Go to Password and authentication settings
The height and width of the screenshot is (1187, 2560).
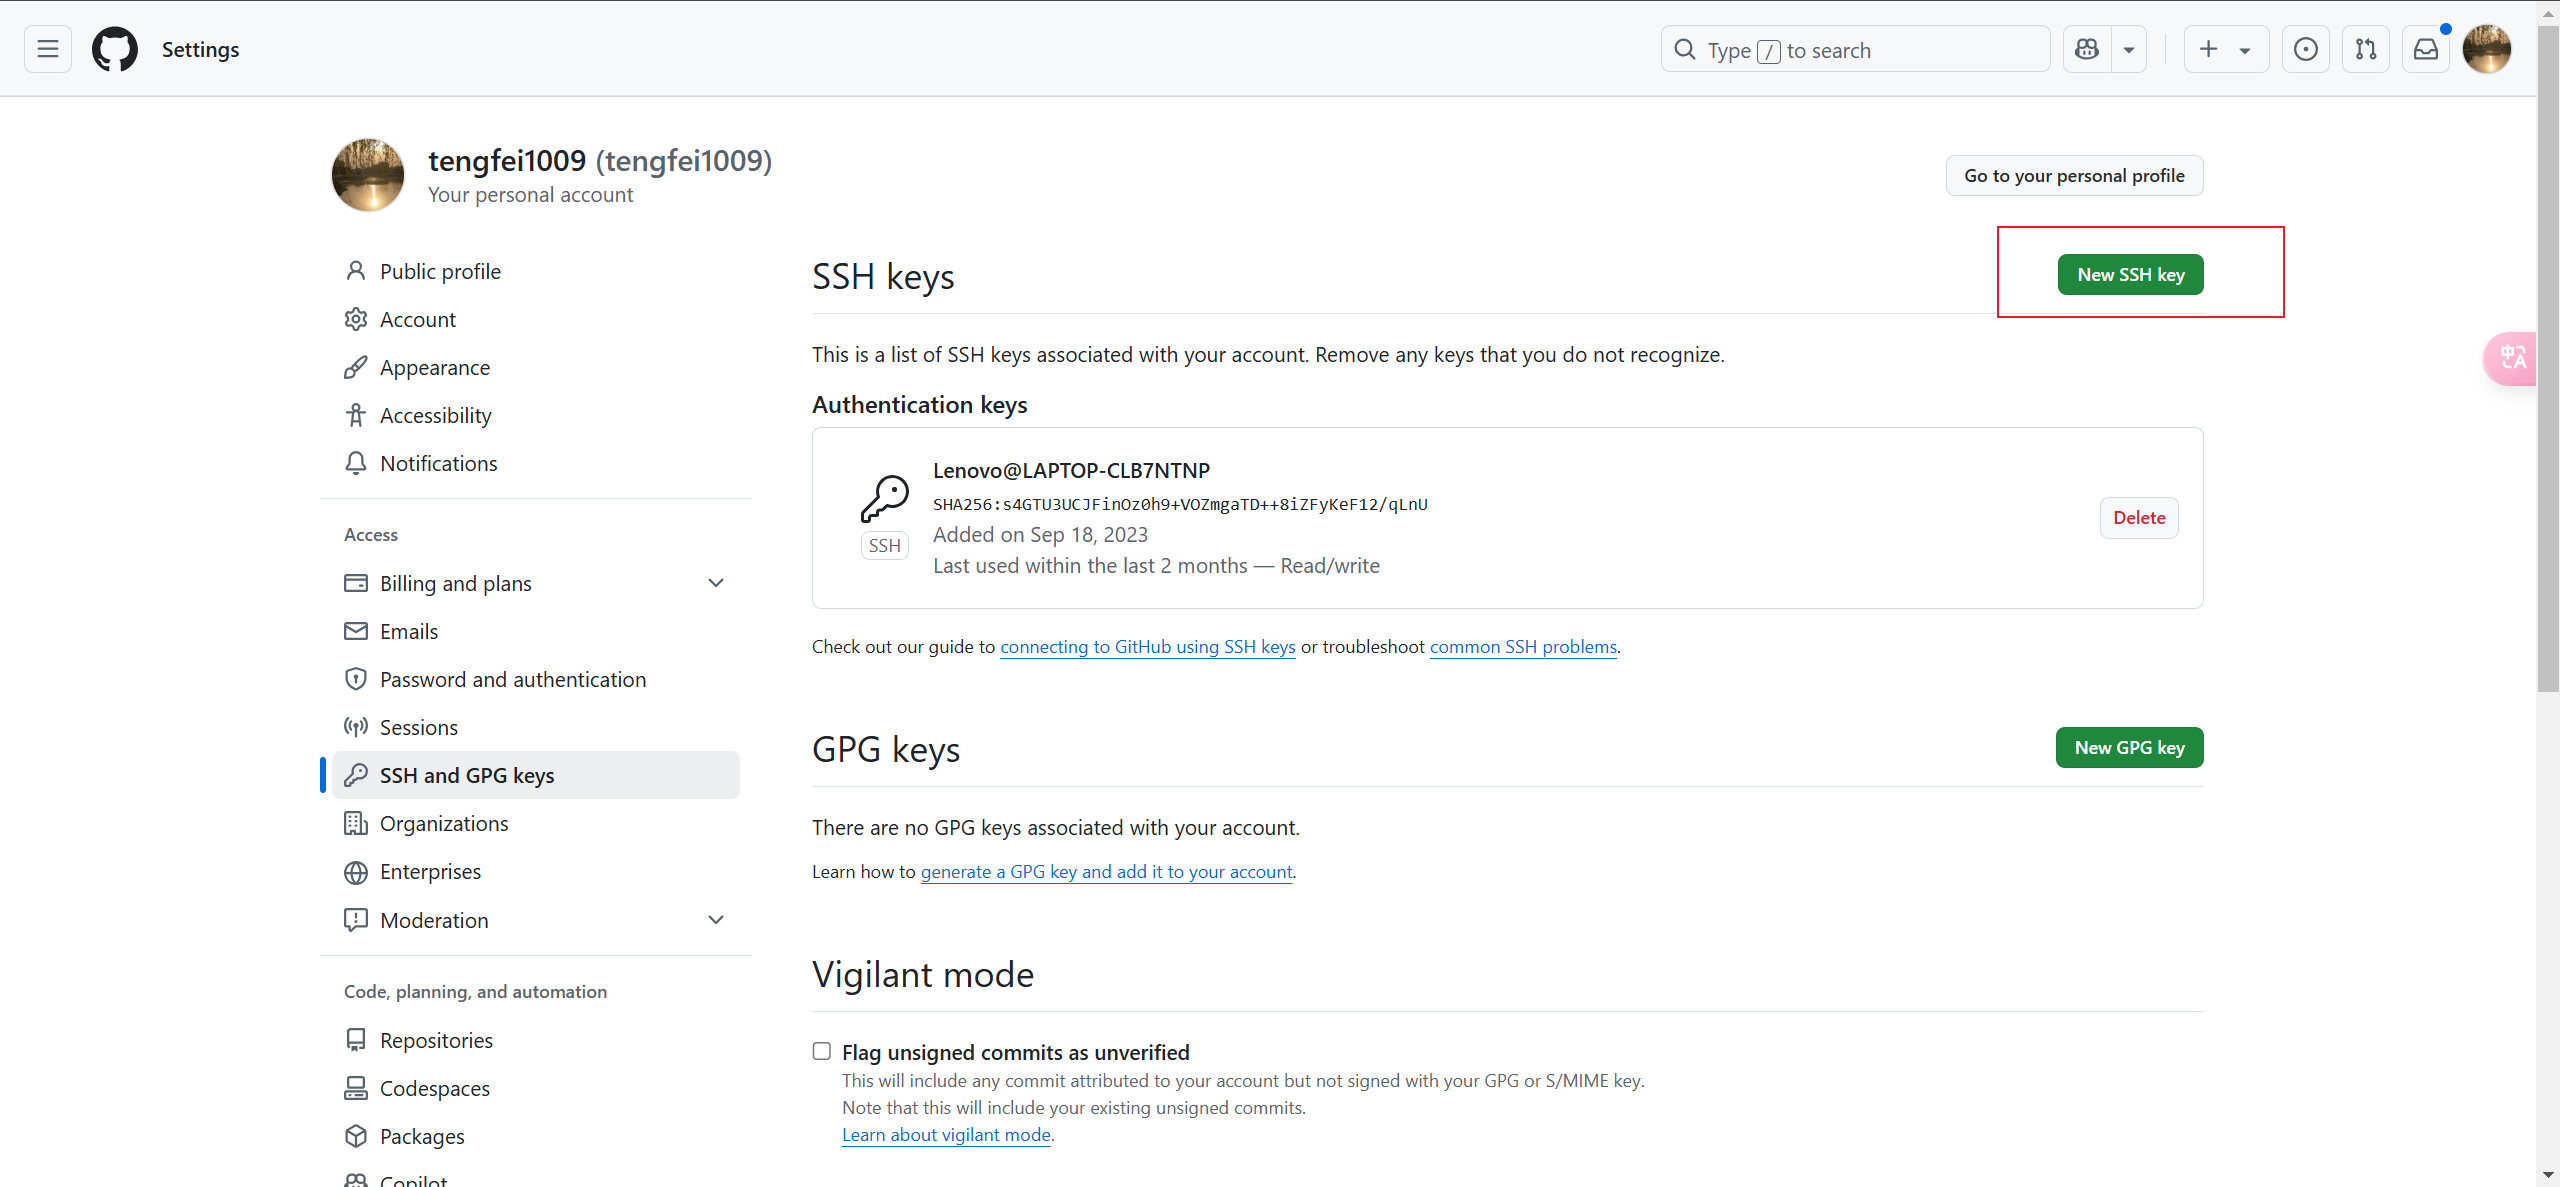point(513,680)
